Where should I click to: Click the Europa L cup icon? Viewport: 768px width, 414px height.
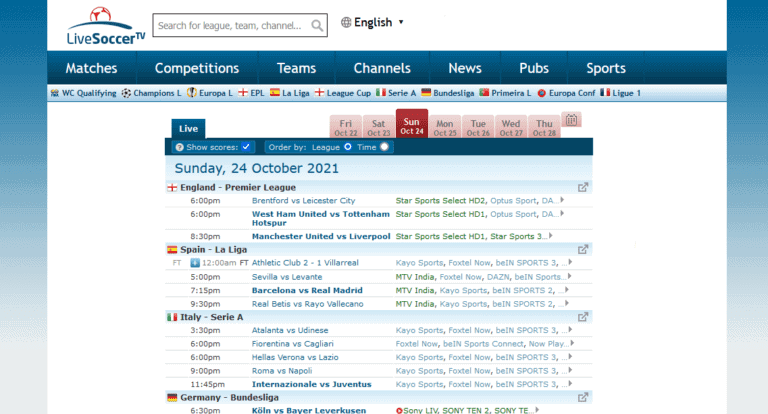192,92
